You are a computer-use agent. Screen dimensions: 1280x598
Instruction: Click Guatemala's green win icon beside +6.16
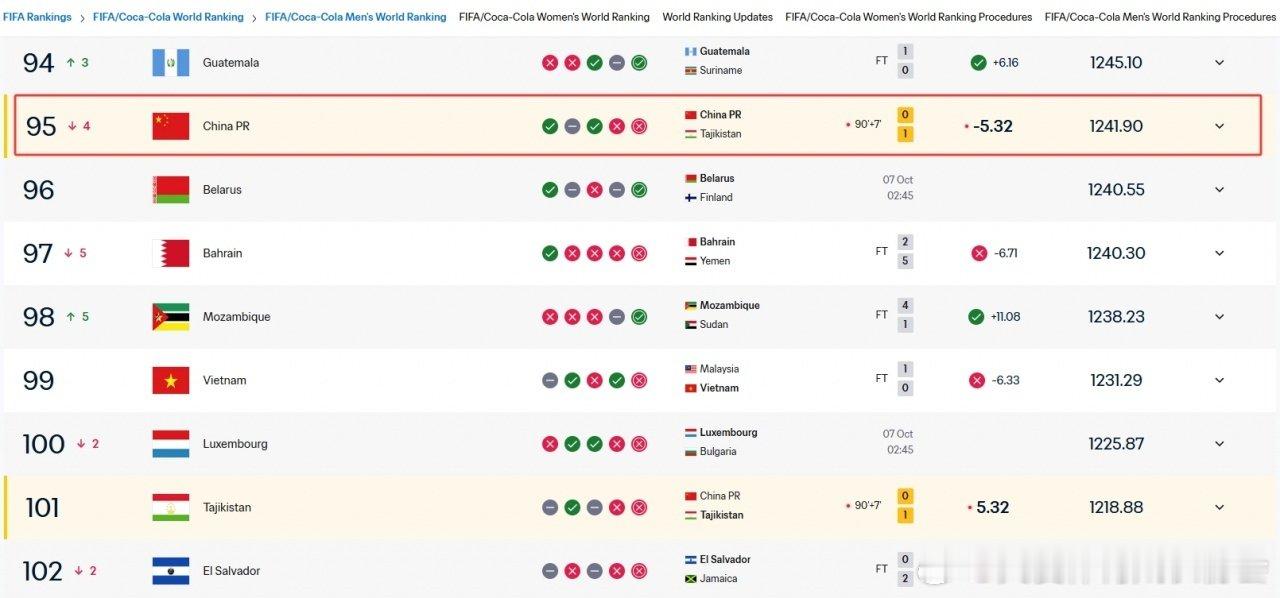(x=978, y=63)
